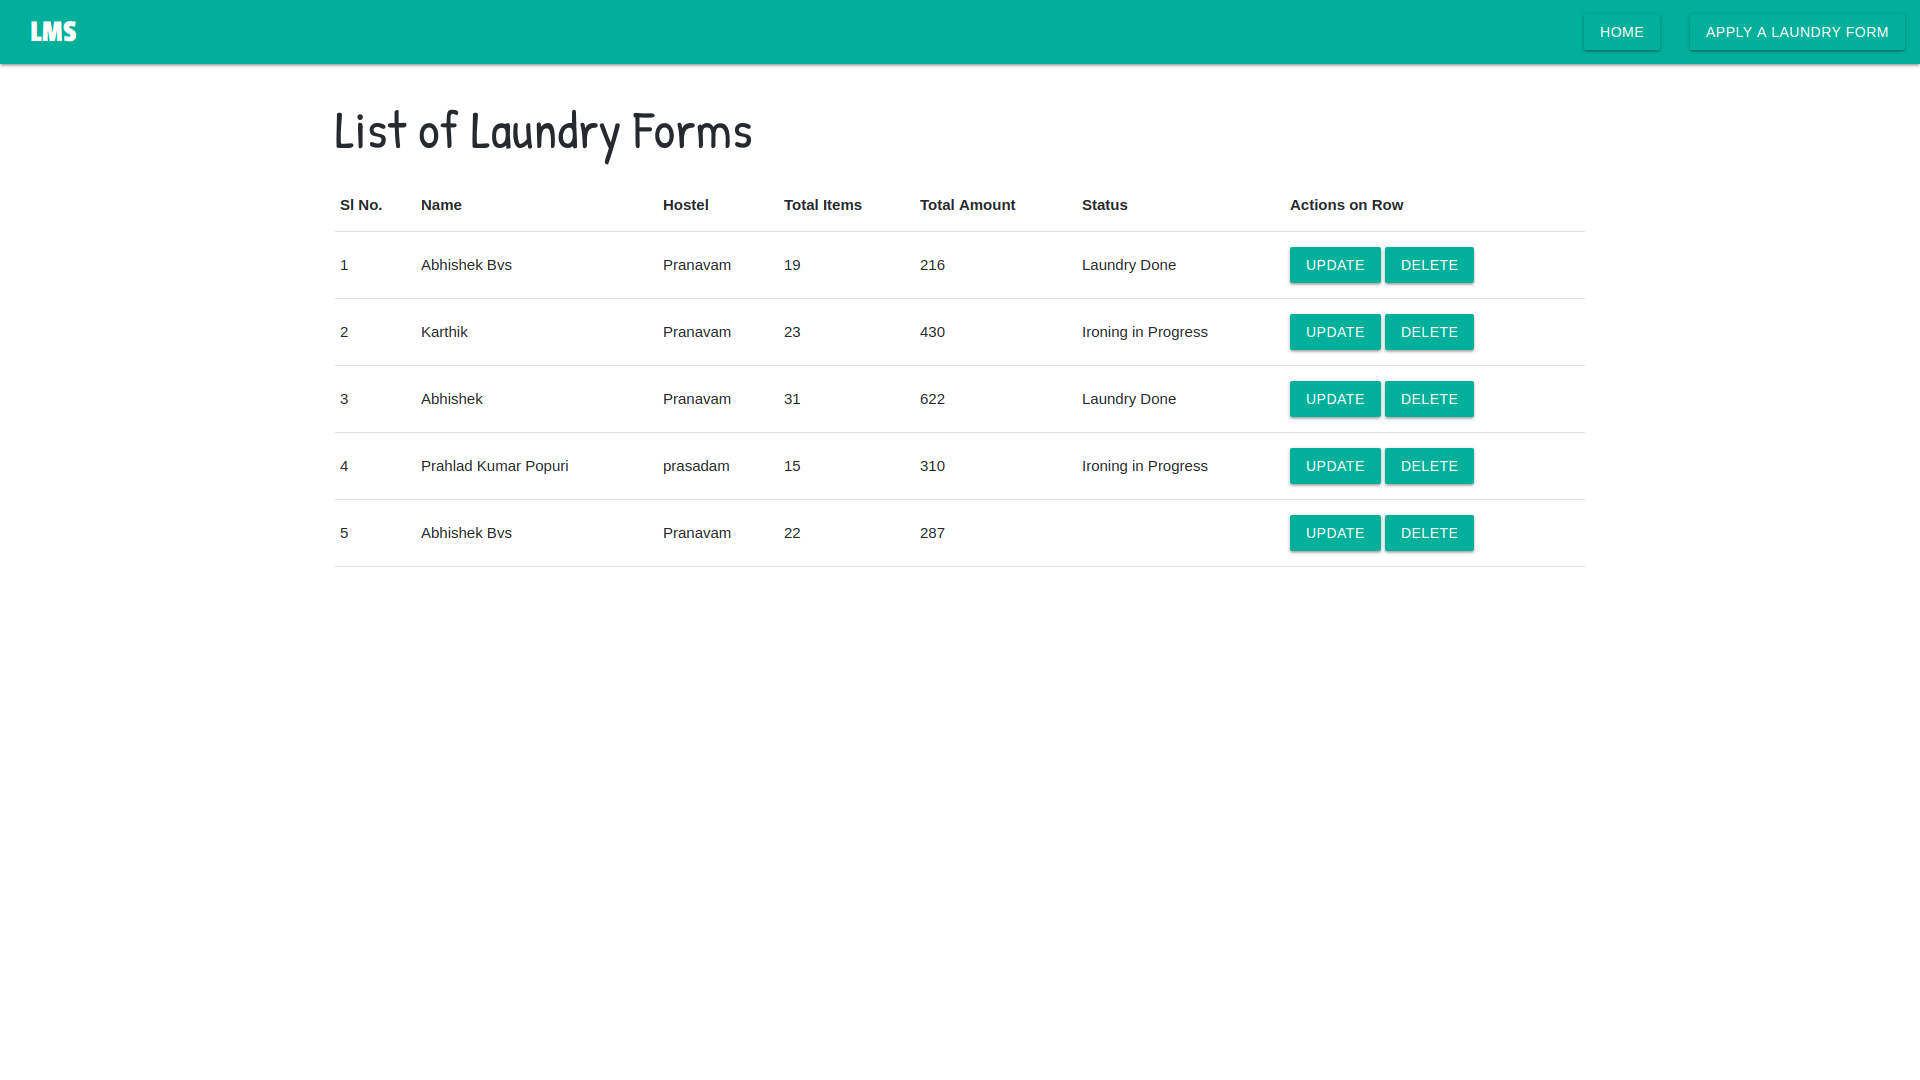Image resolution: width=1920 pixels, height=1080 pixels.
Task: Update row 1 Abhishek Bvs entry
Action: pyautogui.click(x=1334, y=265)
